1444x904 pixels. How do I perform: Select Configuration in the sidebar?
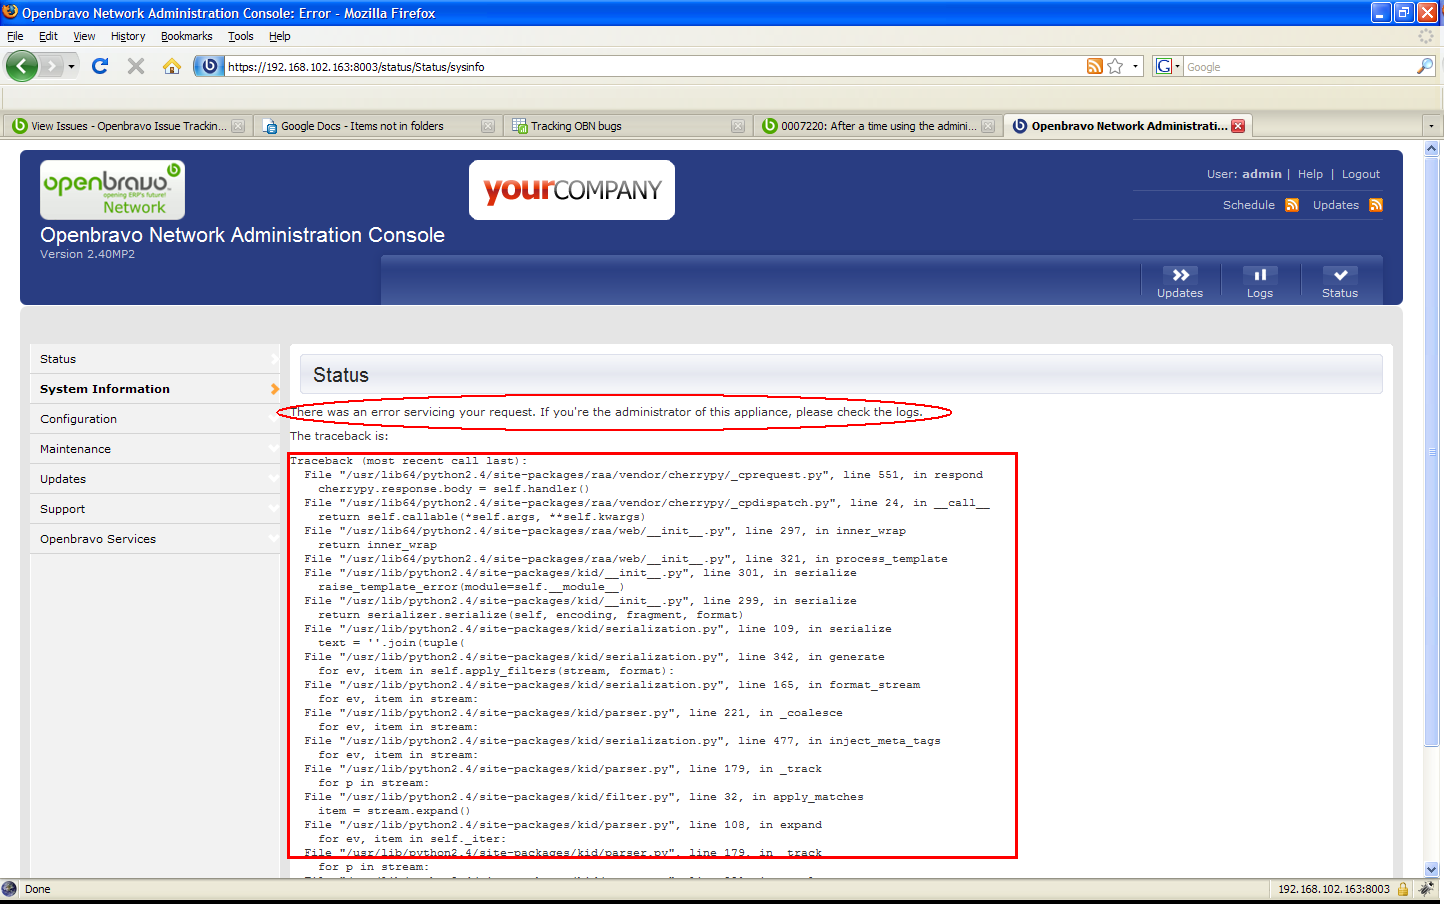[x=155, y=419]
